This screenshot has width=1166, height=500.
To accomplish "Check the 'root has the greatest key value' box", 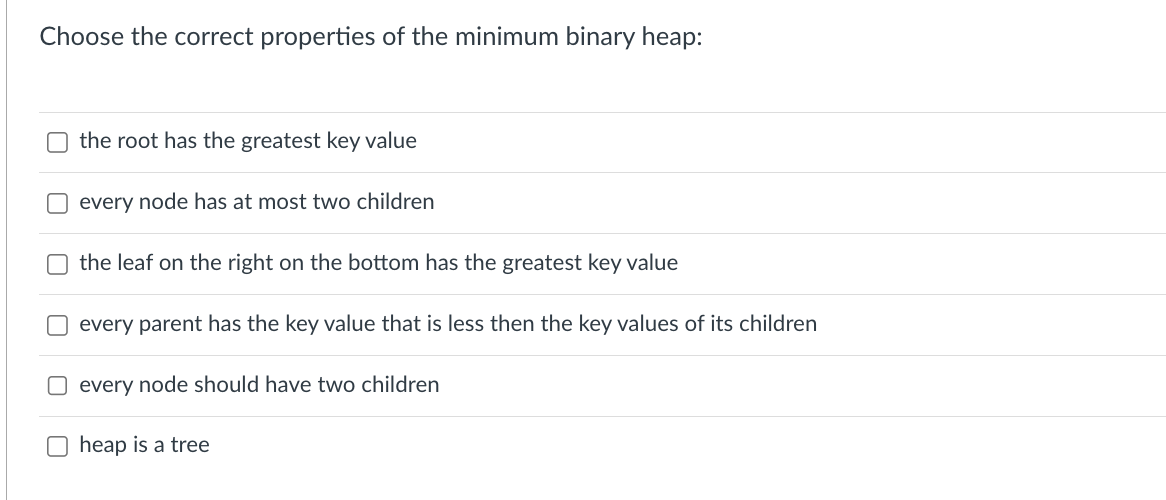I will tap(57, 142).
